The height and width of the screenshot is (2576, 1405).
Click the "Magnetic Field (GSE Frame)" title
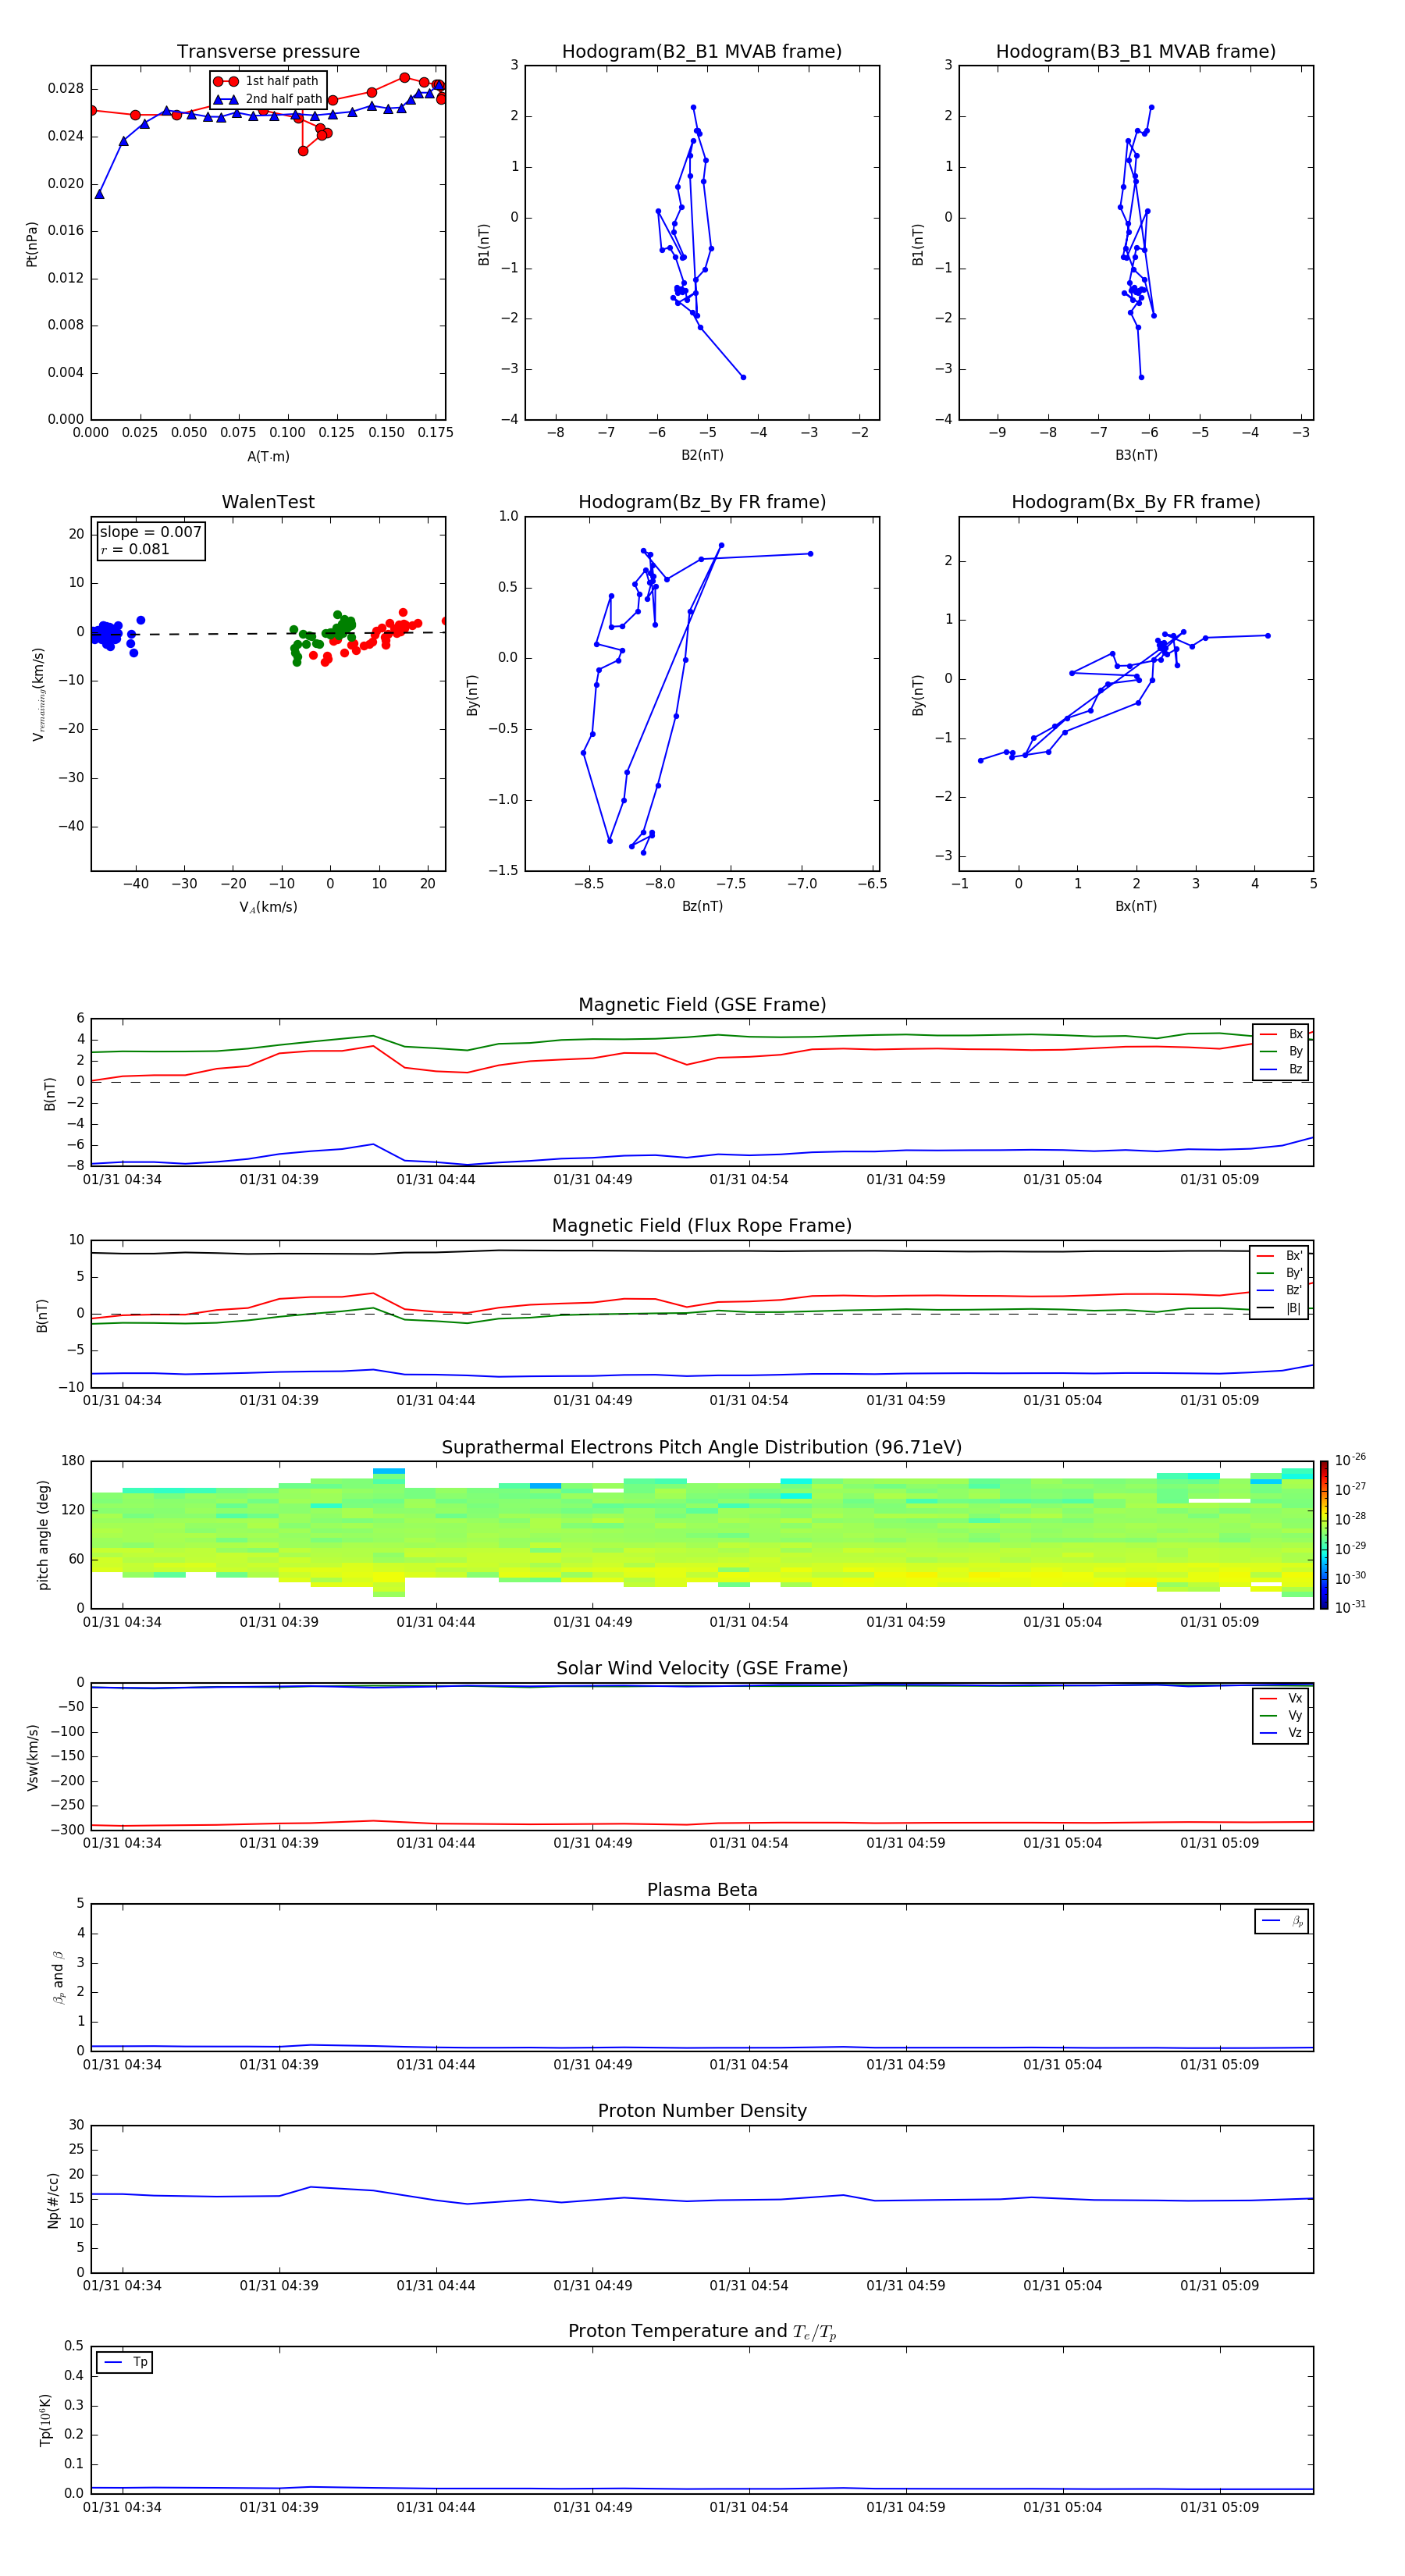click(x=702, y=1005)
